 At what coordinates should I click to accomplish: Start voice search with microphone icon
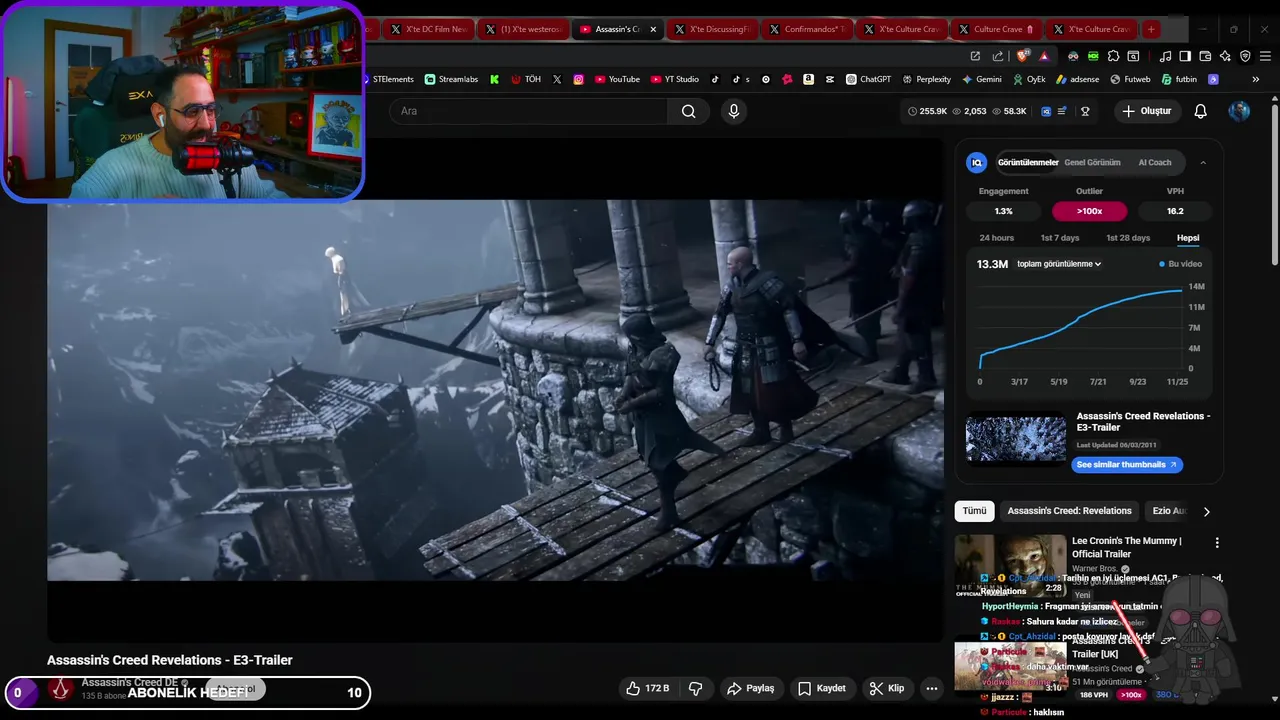click(x=734, y=111)
